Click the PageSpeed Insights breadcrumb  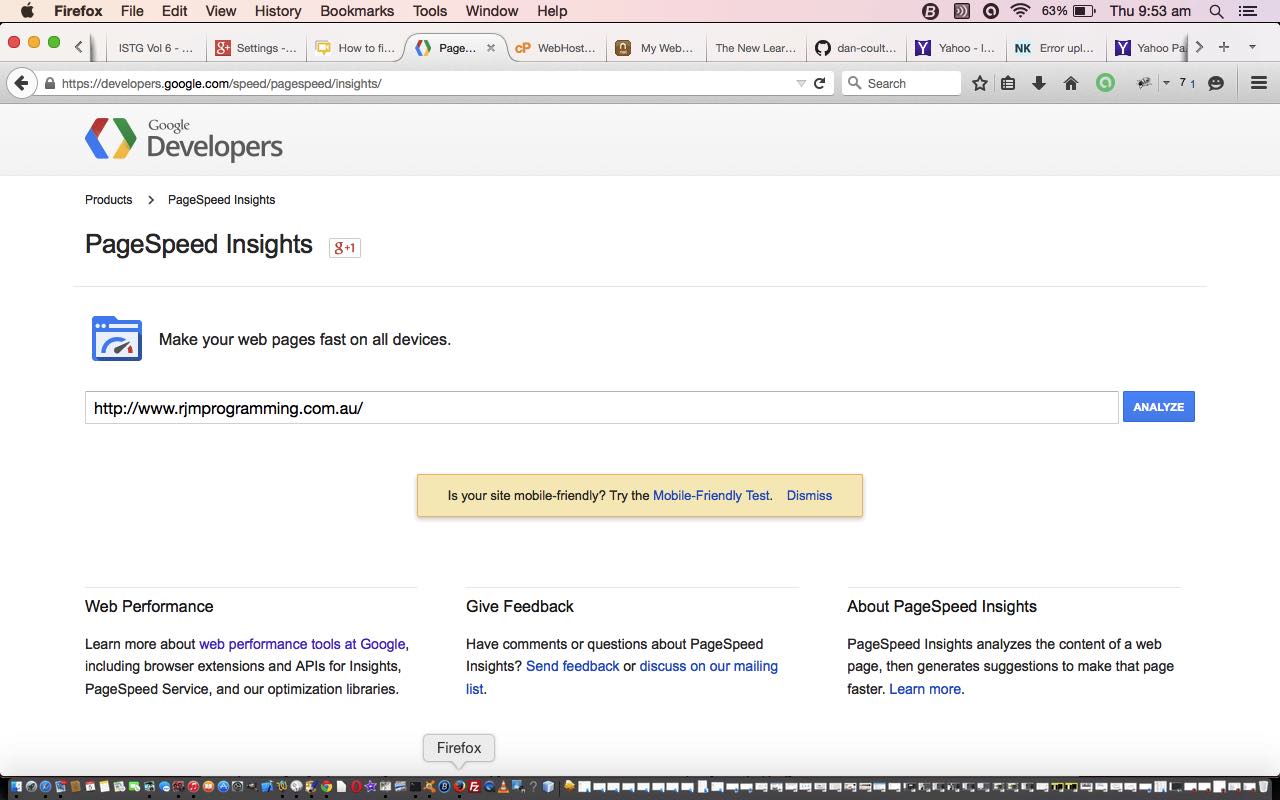(221, 200)
